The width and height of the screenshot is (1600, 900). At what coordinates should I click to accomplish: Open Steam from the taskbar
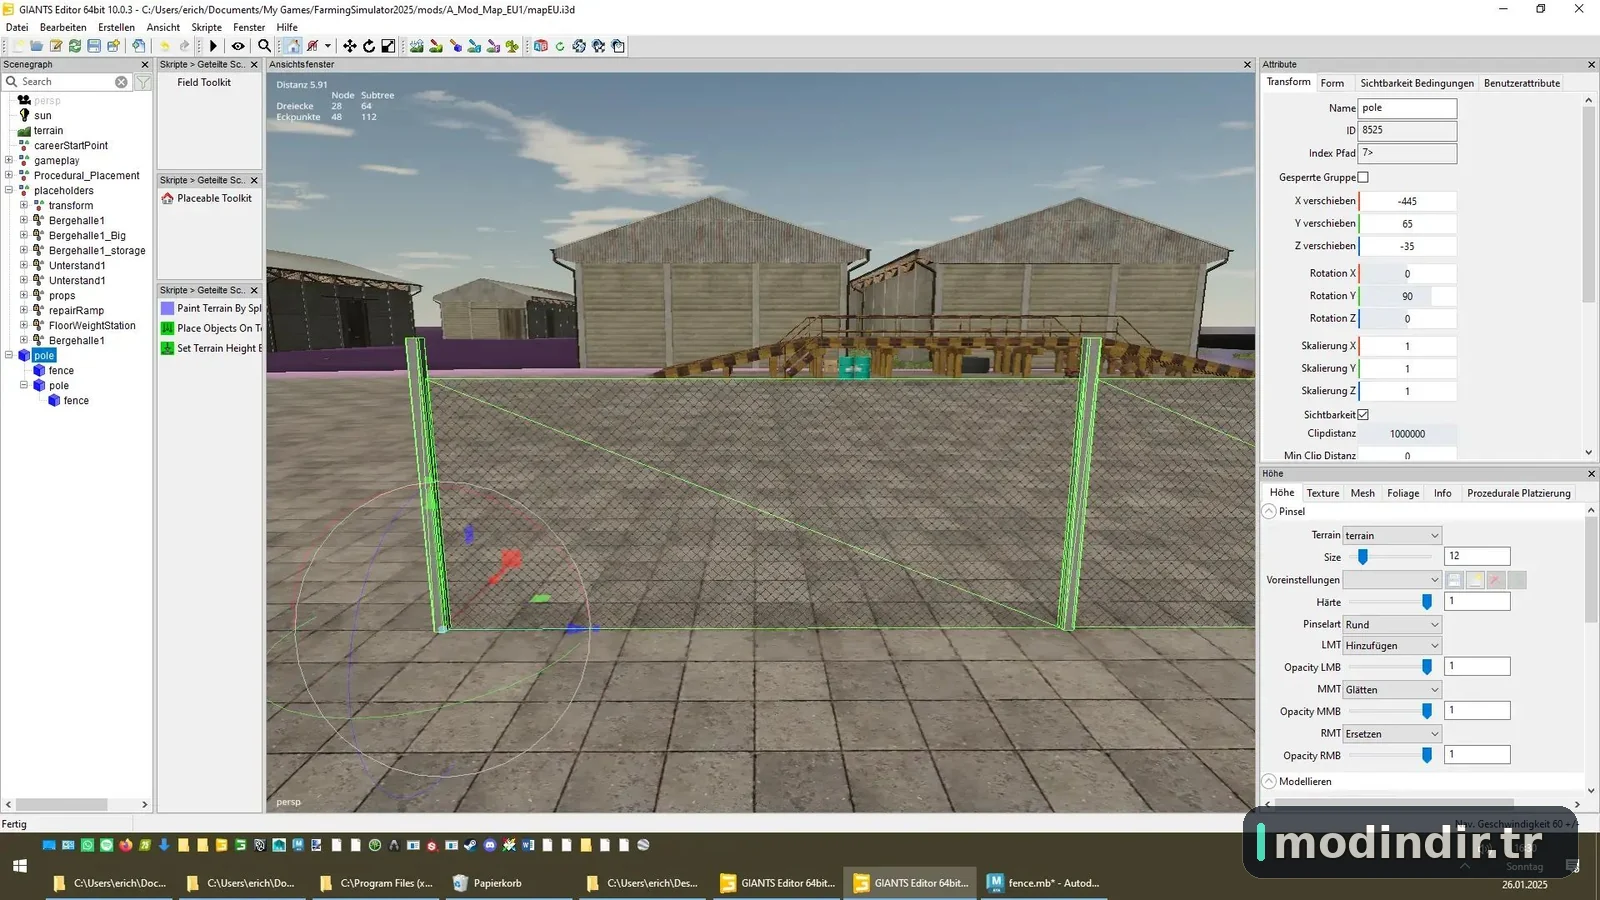(x=470, y=845)
